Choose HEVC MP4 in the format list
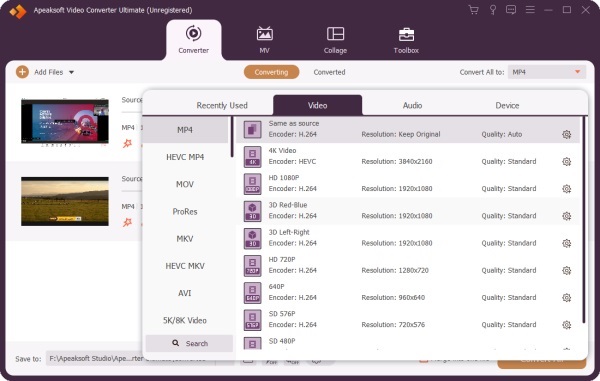This screenshot has width=600, height=381. coord(185,157)
